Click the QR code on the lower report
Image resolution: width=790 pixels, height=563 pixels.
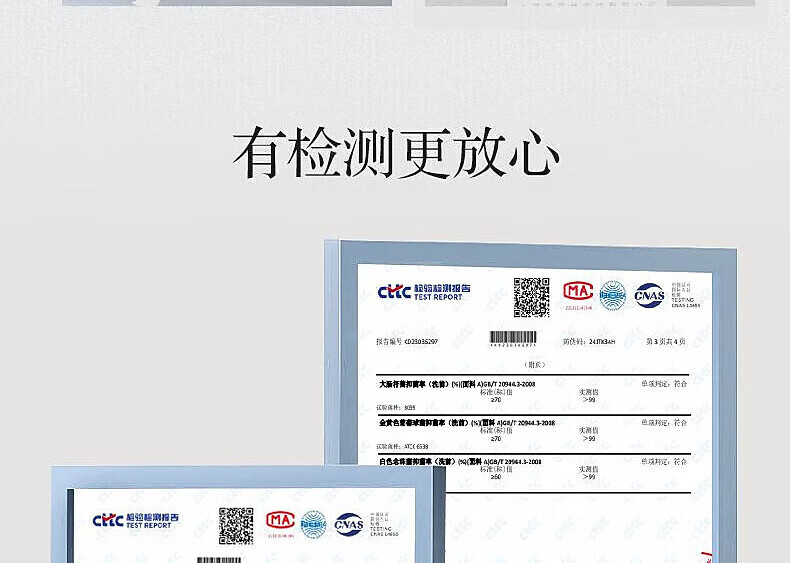(236, 525)
